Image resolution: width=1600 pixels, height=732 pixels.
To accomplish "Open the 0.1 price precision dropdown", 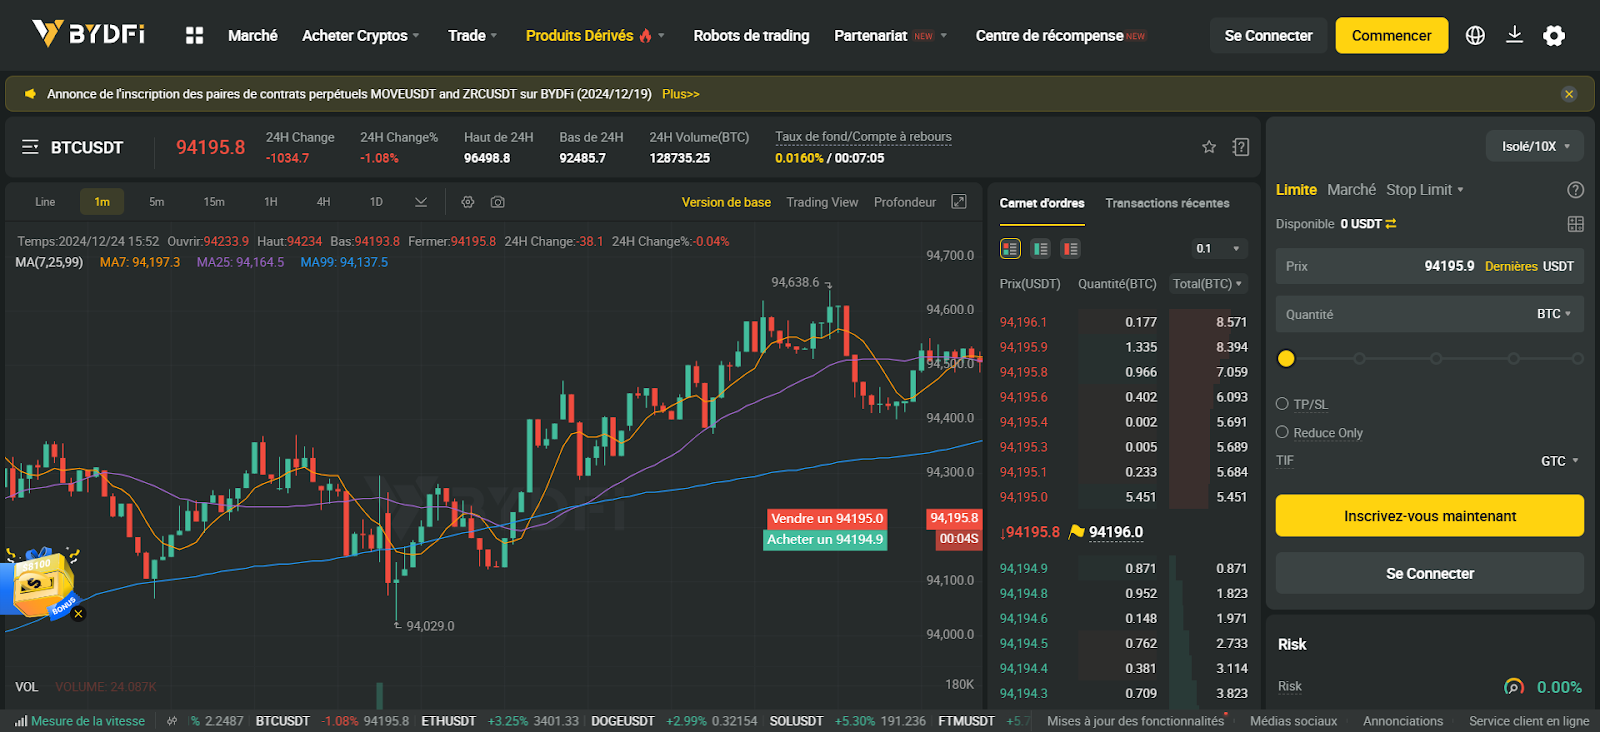I will (x=1218, y=249).
